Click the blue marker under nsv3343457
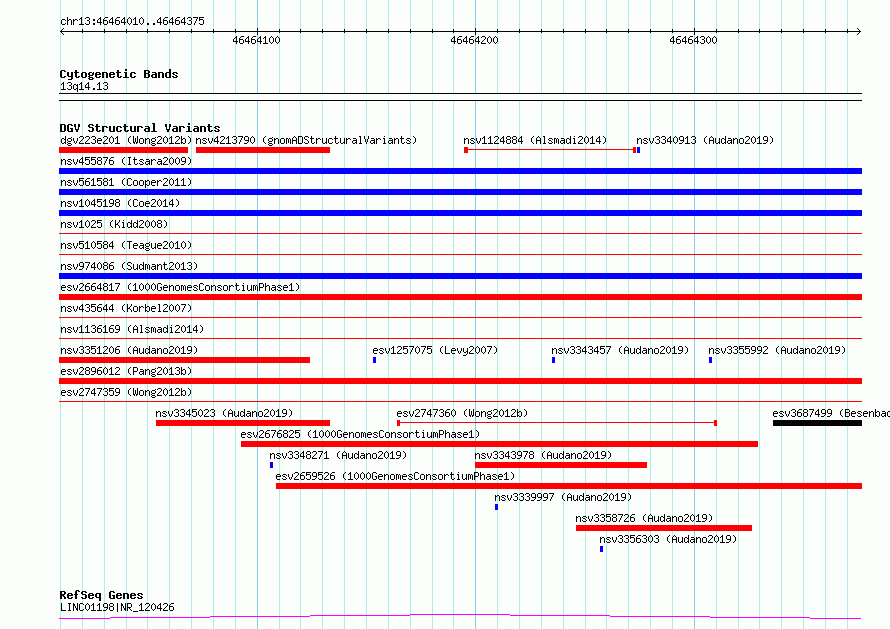The height and width of the screenshot is (629, 890). click(553, 360)
